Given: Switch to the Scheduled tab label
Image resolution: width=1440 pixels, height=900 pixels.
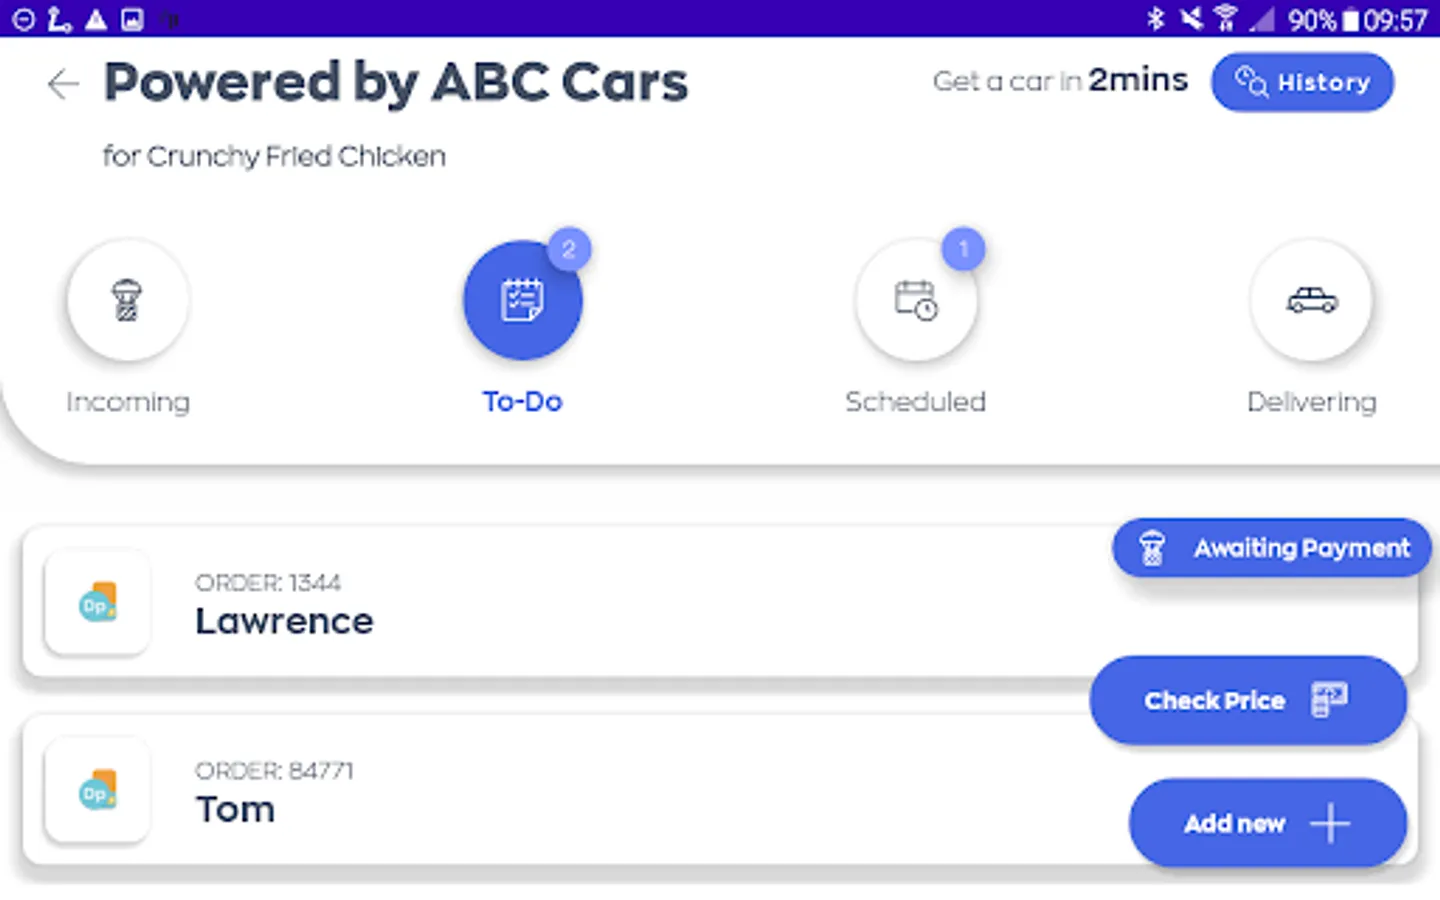Looking at the screenshot, I should pyautogui.click(x=916, y=402).
